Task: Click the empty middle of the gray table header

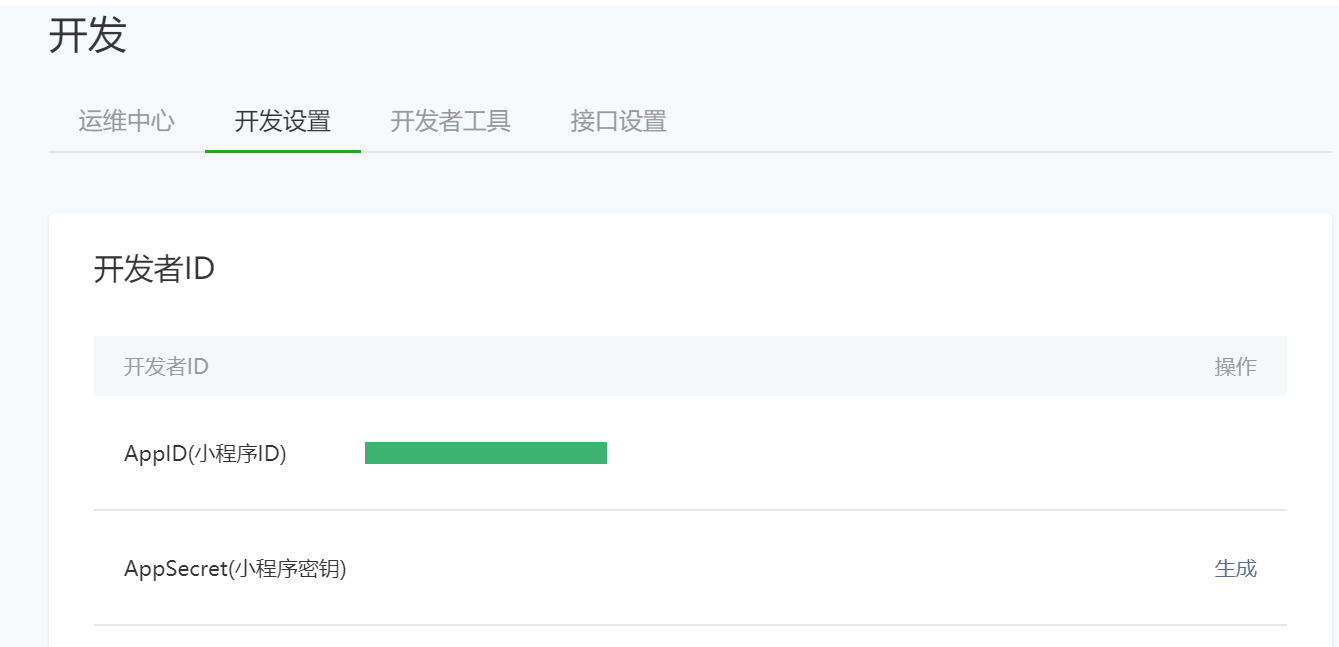Action: tap(690, 366)
